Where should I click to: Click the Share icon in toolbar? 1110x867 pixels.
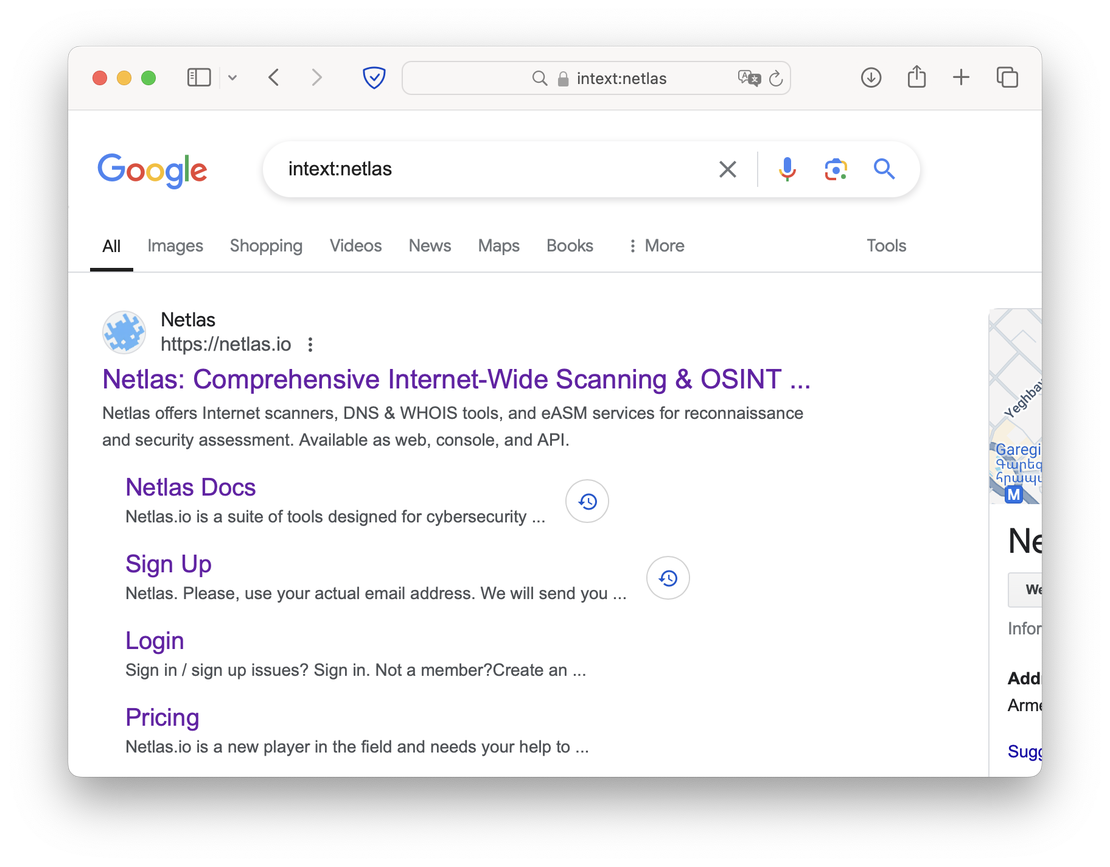click(916, 77)
